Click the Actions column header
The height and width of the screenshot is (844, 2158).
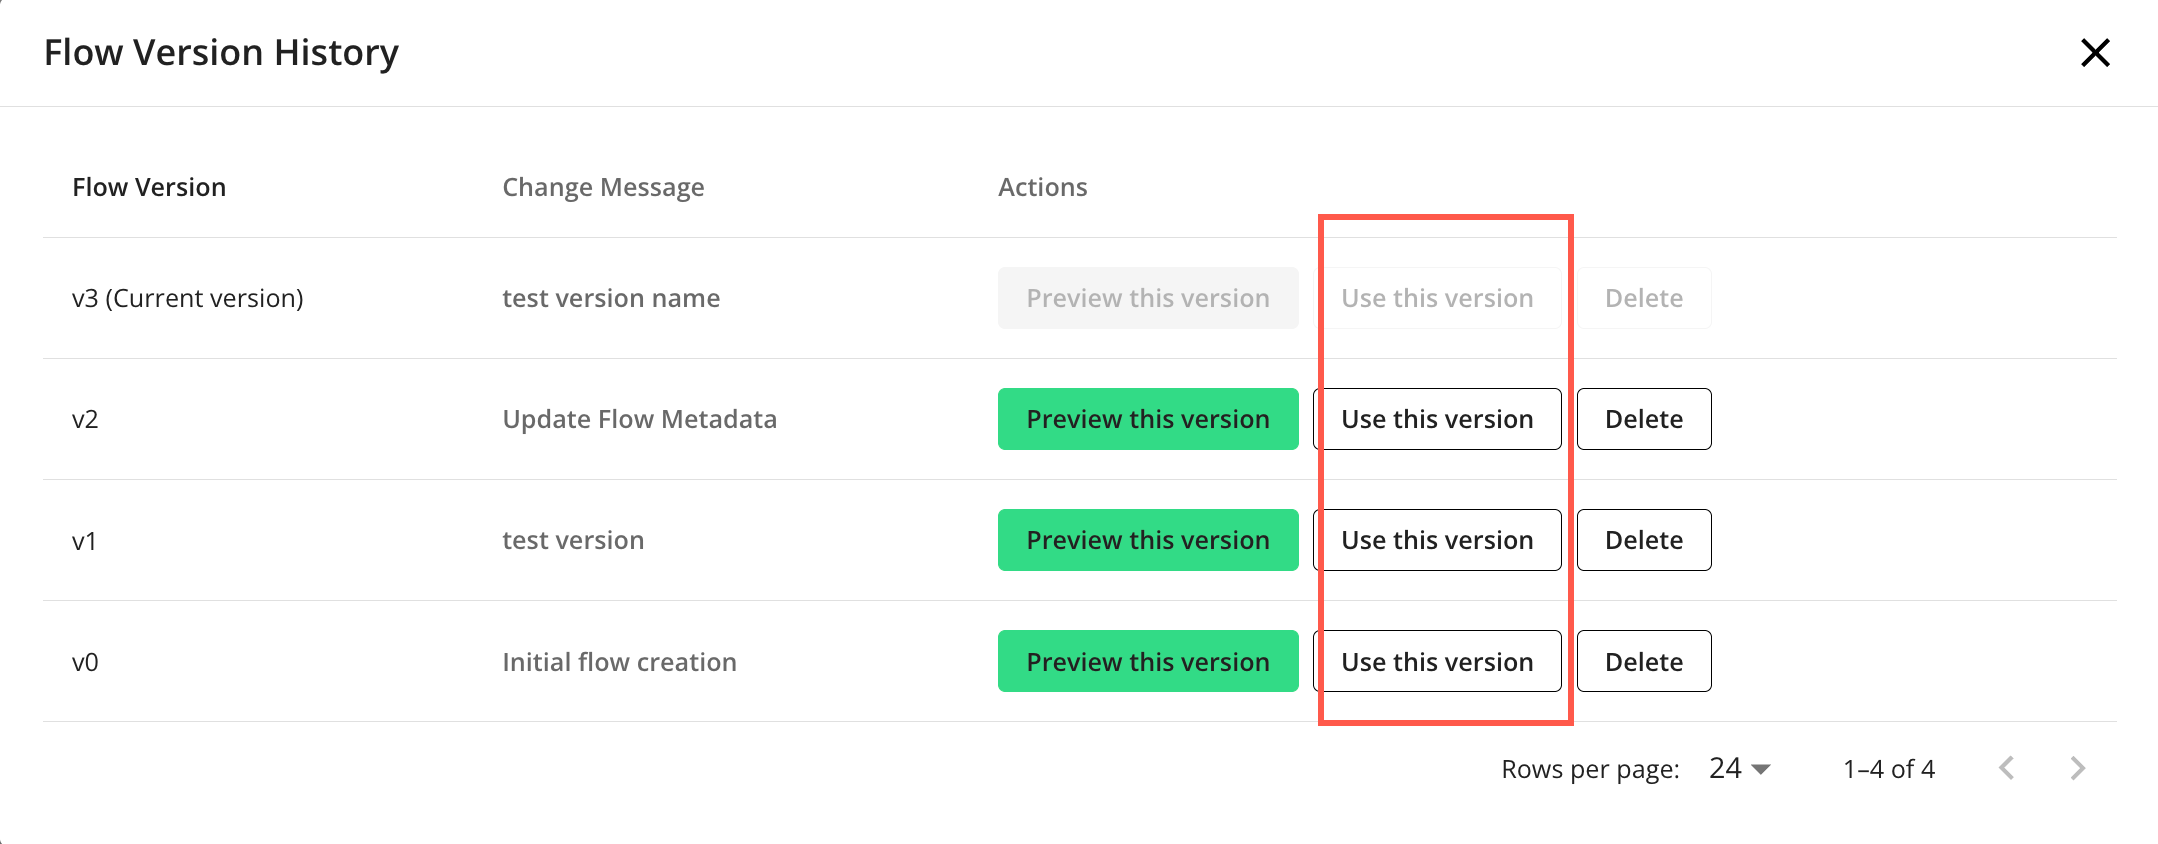click(x=1042, y=187)
